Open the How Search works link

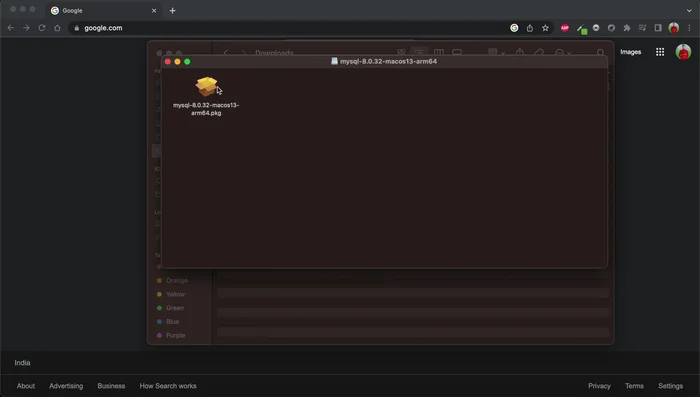pos(168,386)
